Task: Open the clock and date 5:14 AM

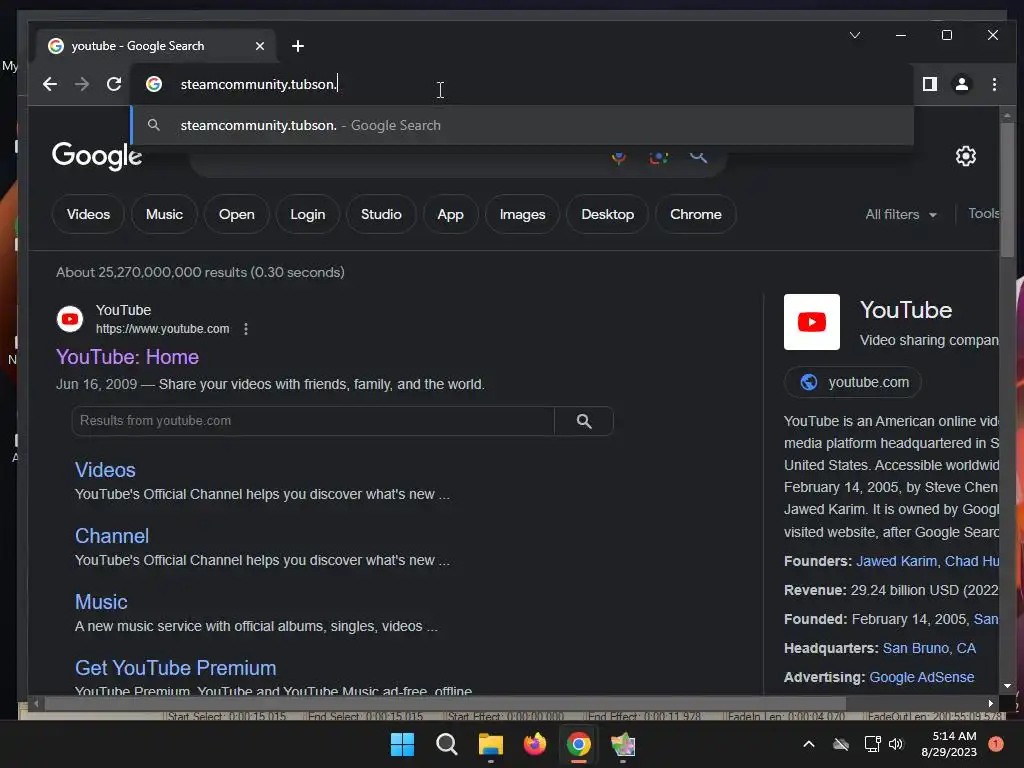Action: coord(950,744)
